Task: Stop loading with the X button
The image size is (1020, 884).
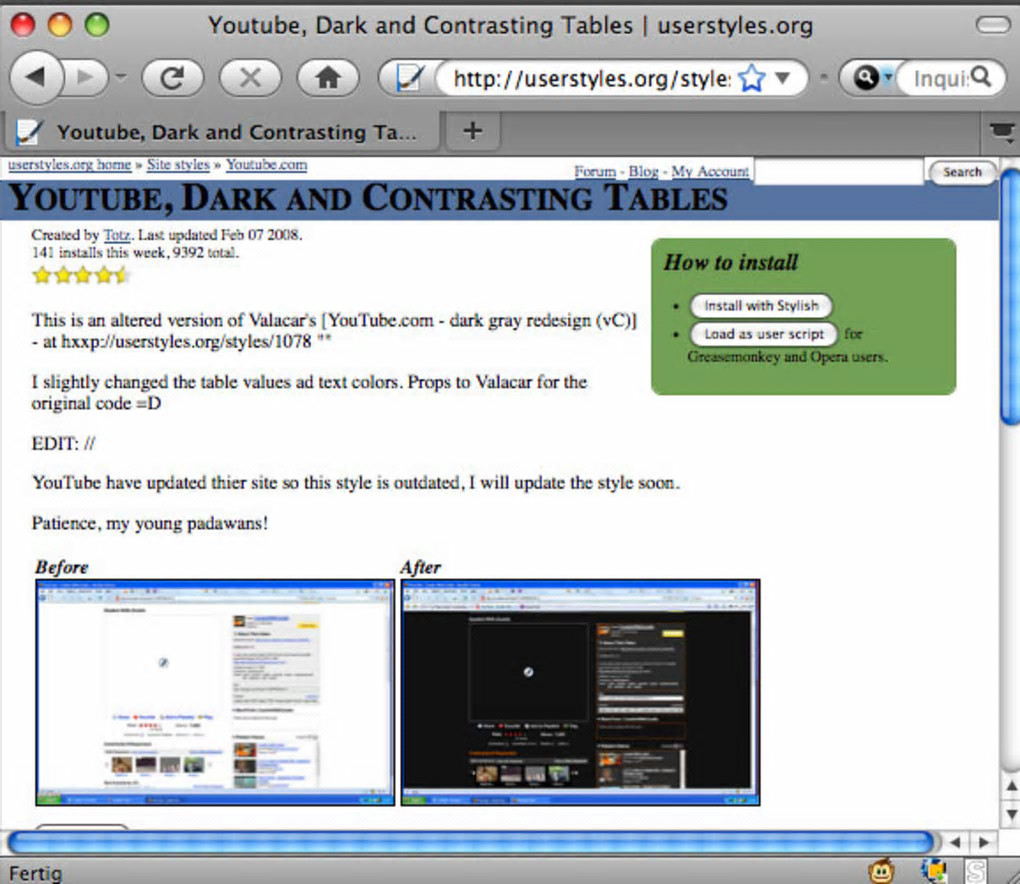Action: pos(250,78)
